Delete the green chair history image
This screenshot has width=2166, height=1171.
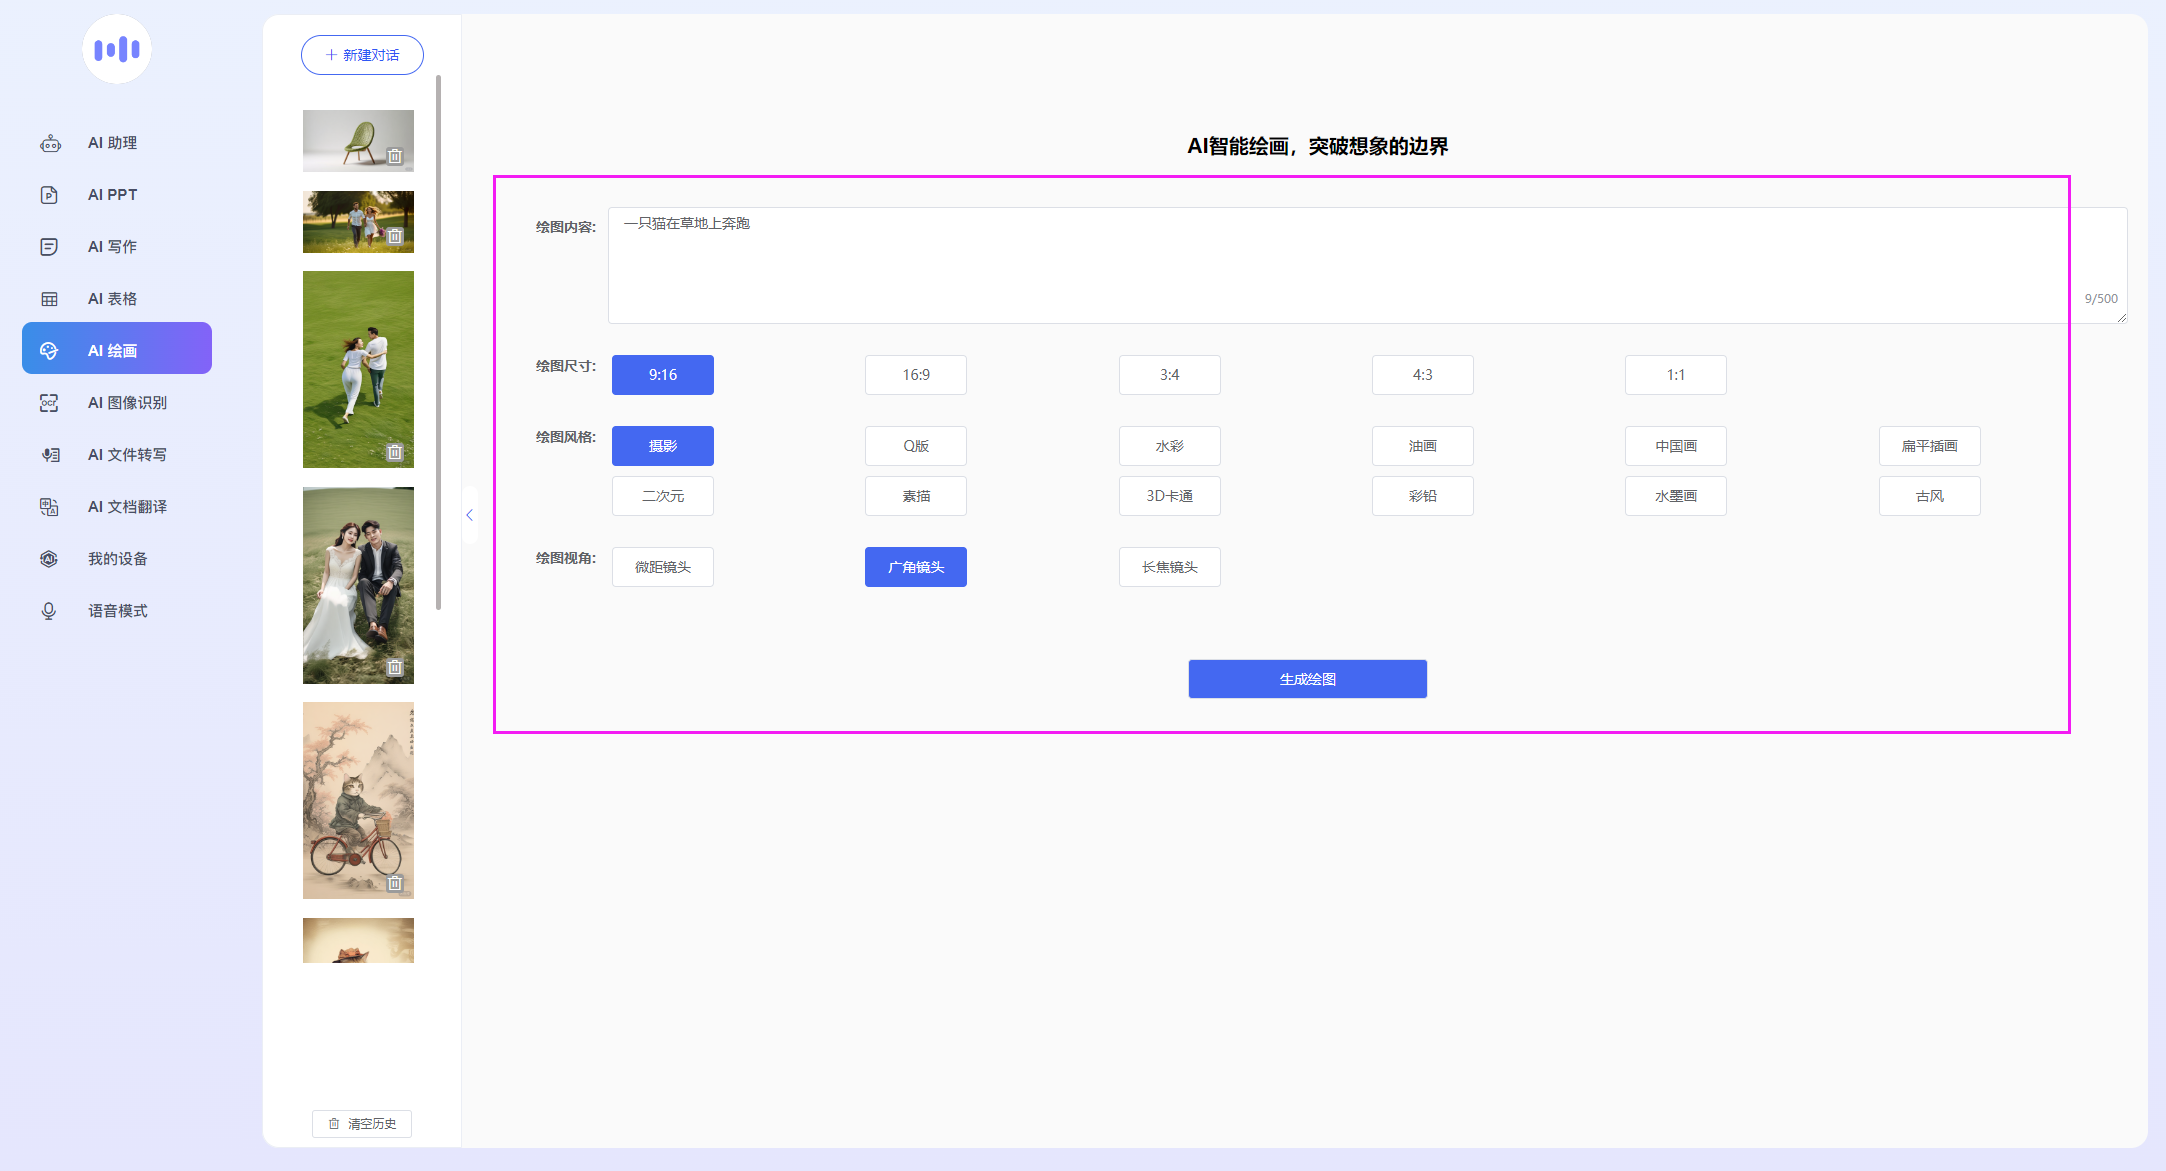click(x=395, y=156)
